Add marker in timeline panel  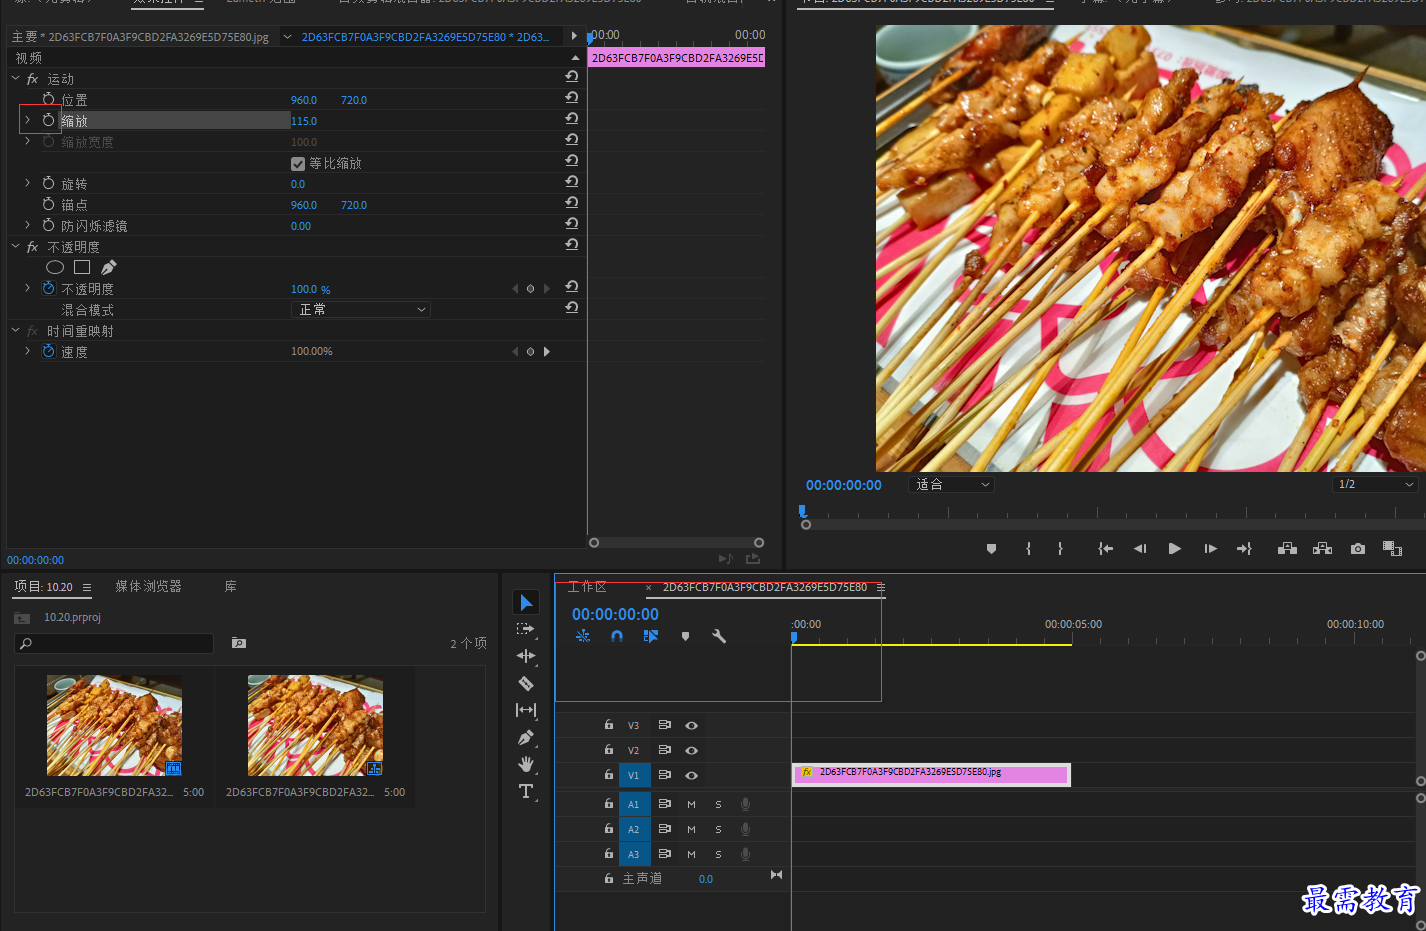point(685,636)
